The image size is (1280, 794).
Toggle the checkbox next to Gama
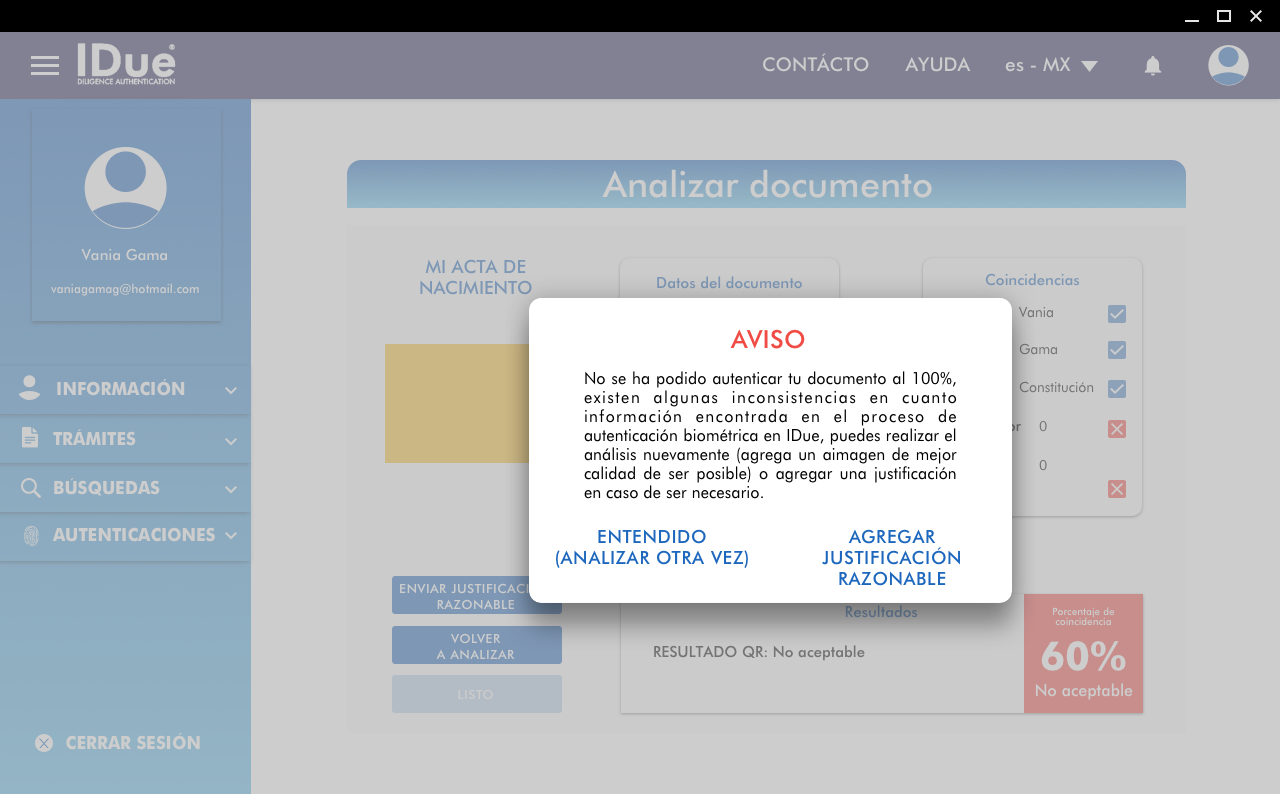point(1116,350)
